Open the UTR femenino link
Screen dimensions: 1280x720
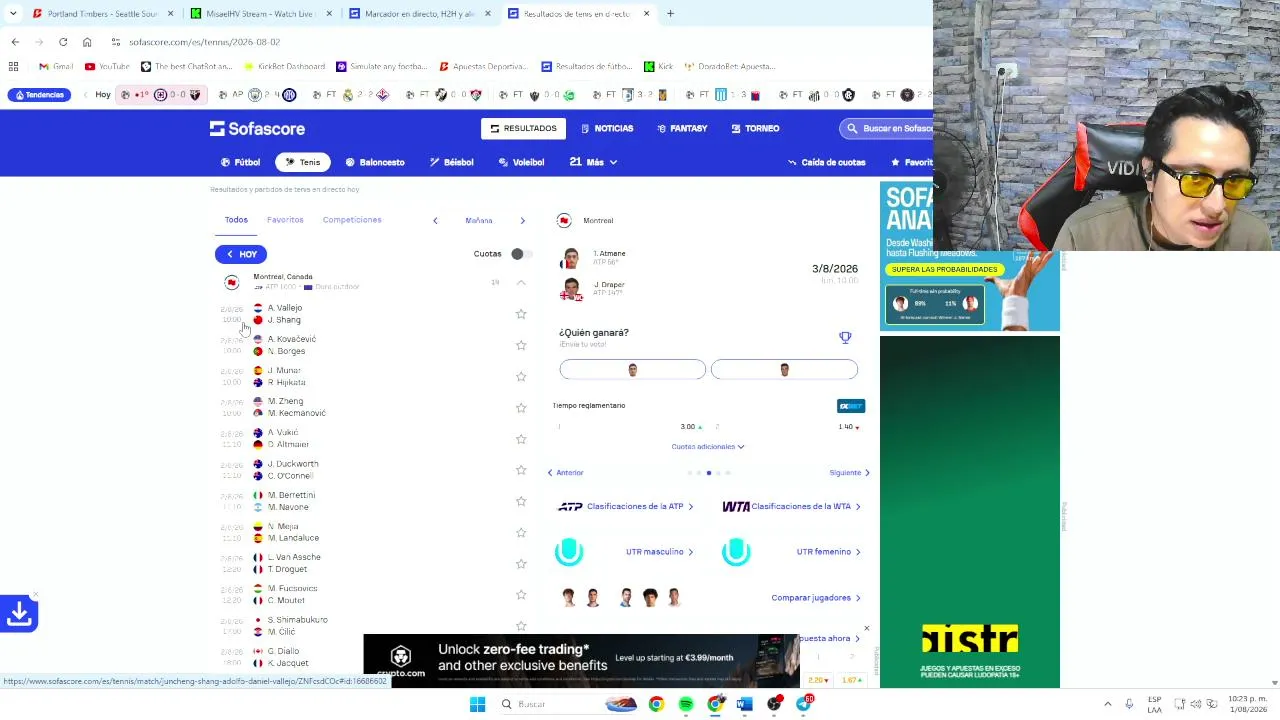[828, 552]
